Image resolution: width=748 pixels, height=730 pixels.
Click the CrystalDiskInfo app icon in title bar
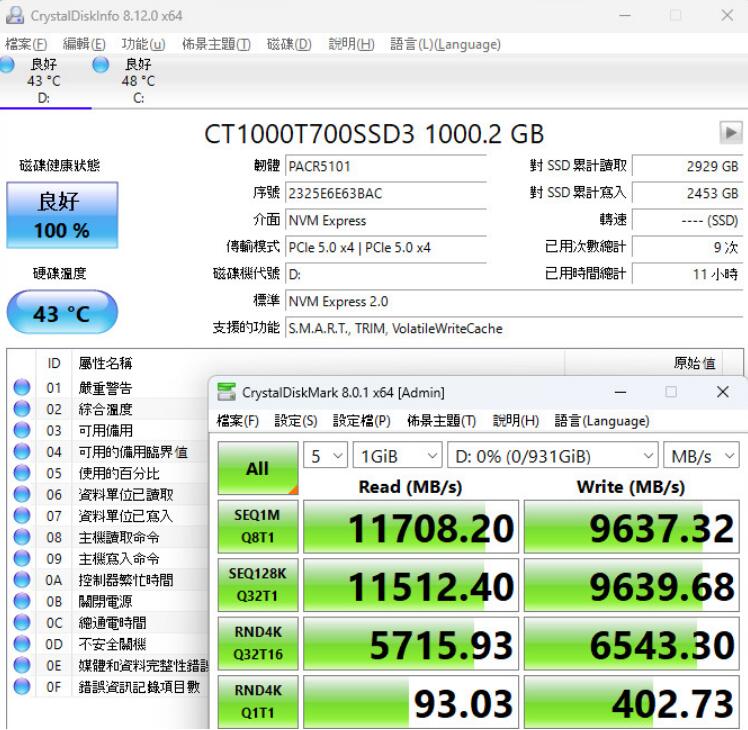14,15
